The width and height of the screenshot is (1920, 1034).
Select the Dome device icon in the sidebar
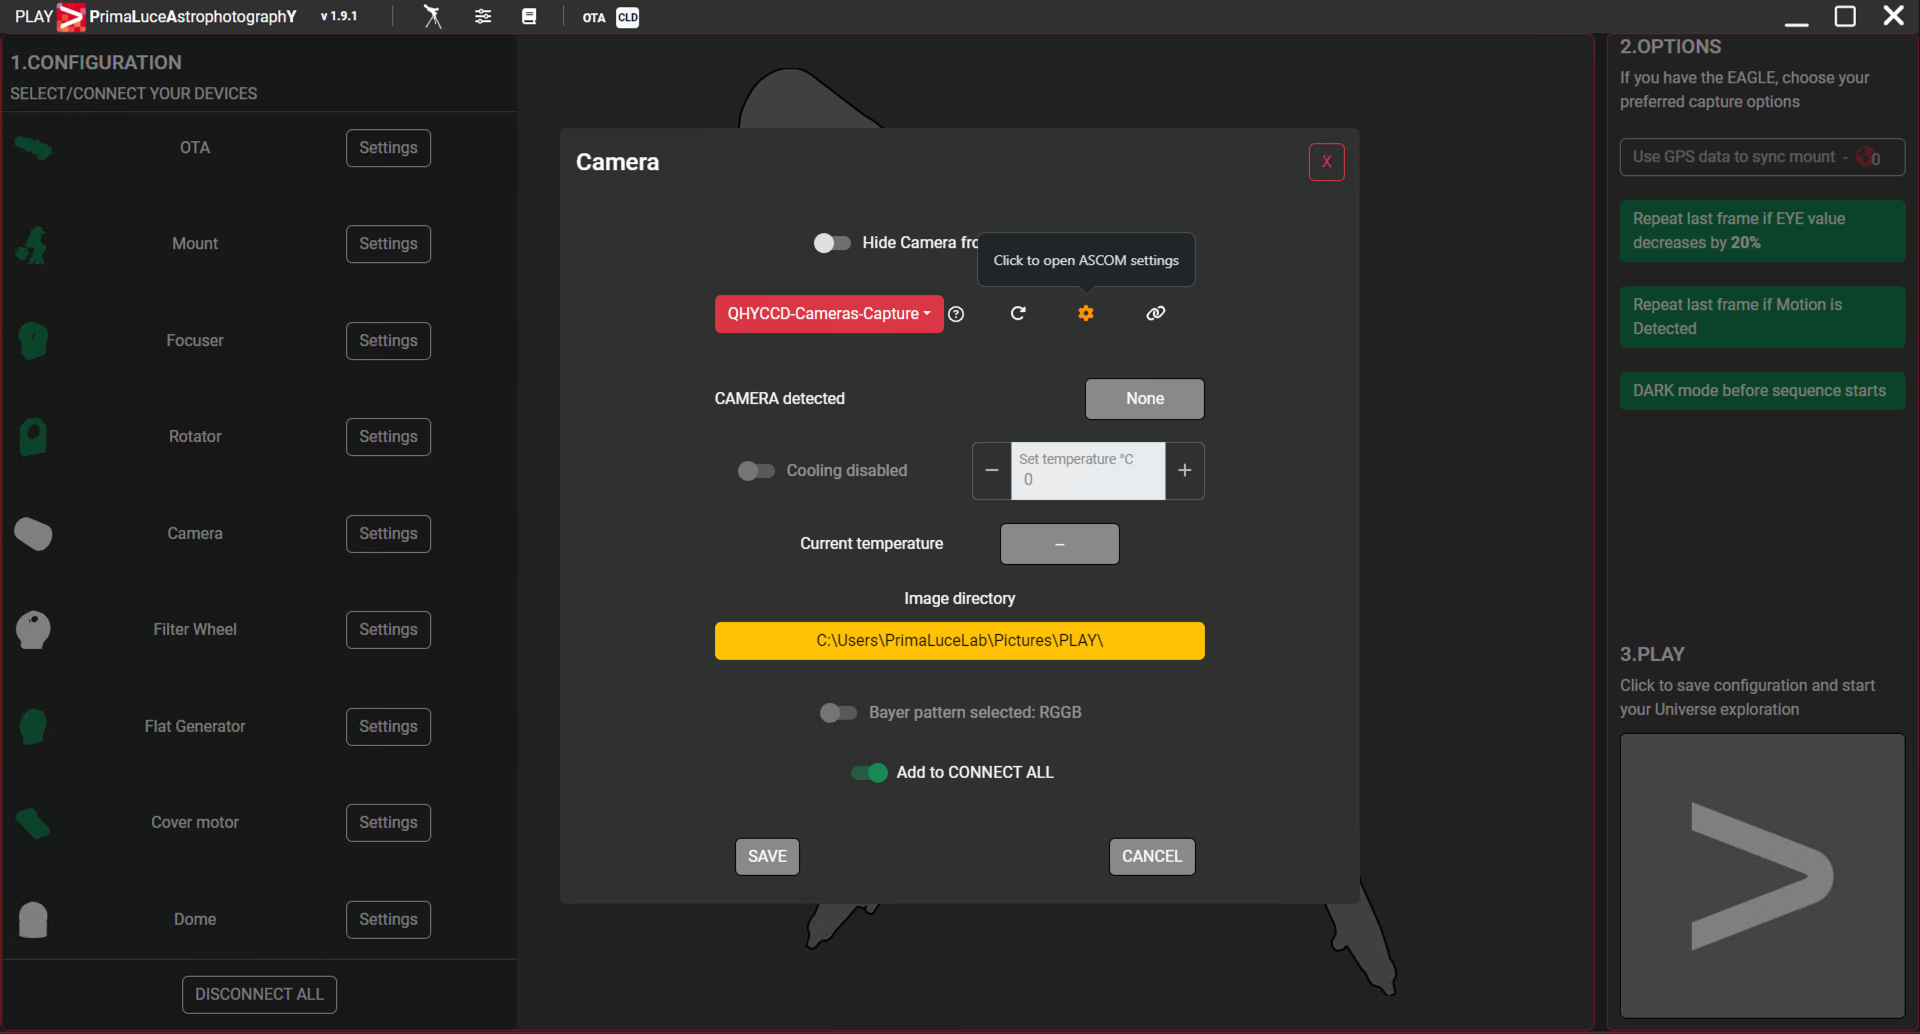coord(34,919)
